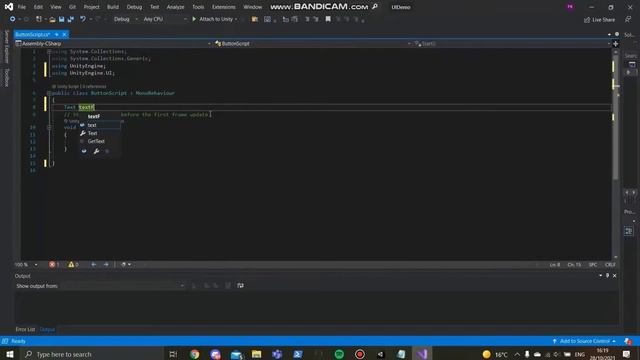Image resolution: width=640 pixels, height=360 pixels.
Task: Click Add to Source Control
Action: [x=584, y=341]
